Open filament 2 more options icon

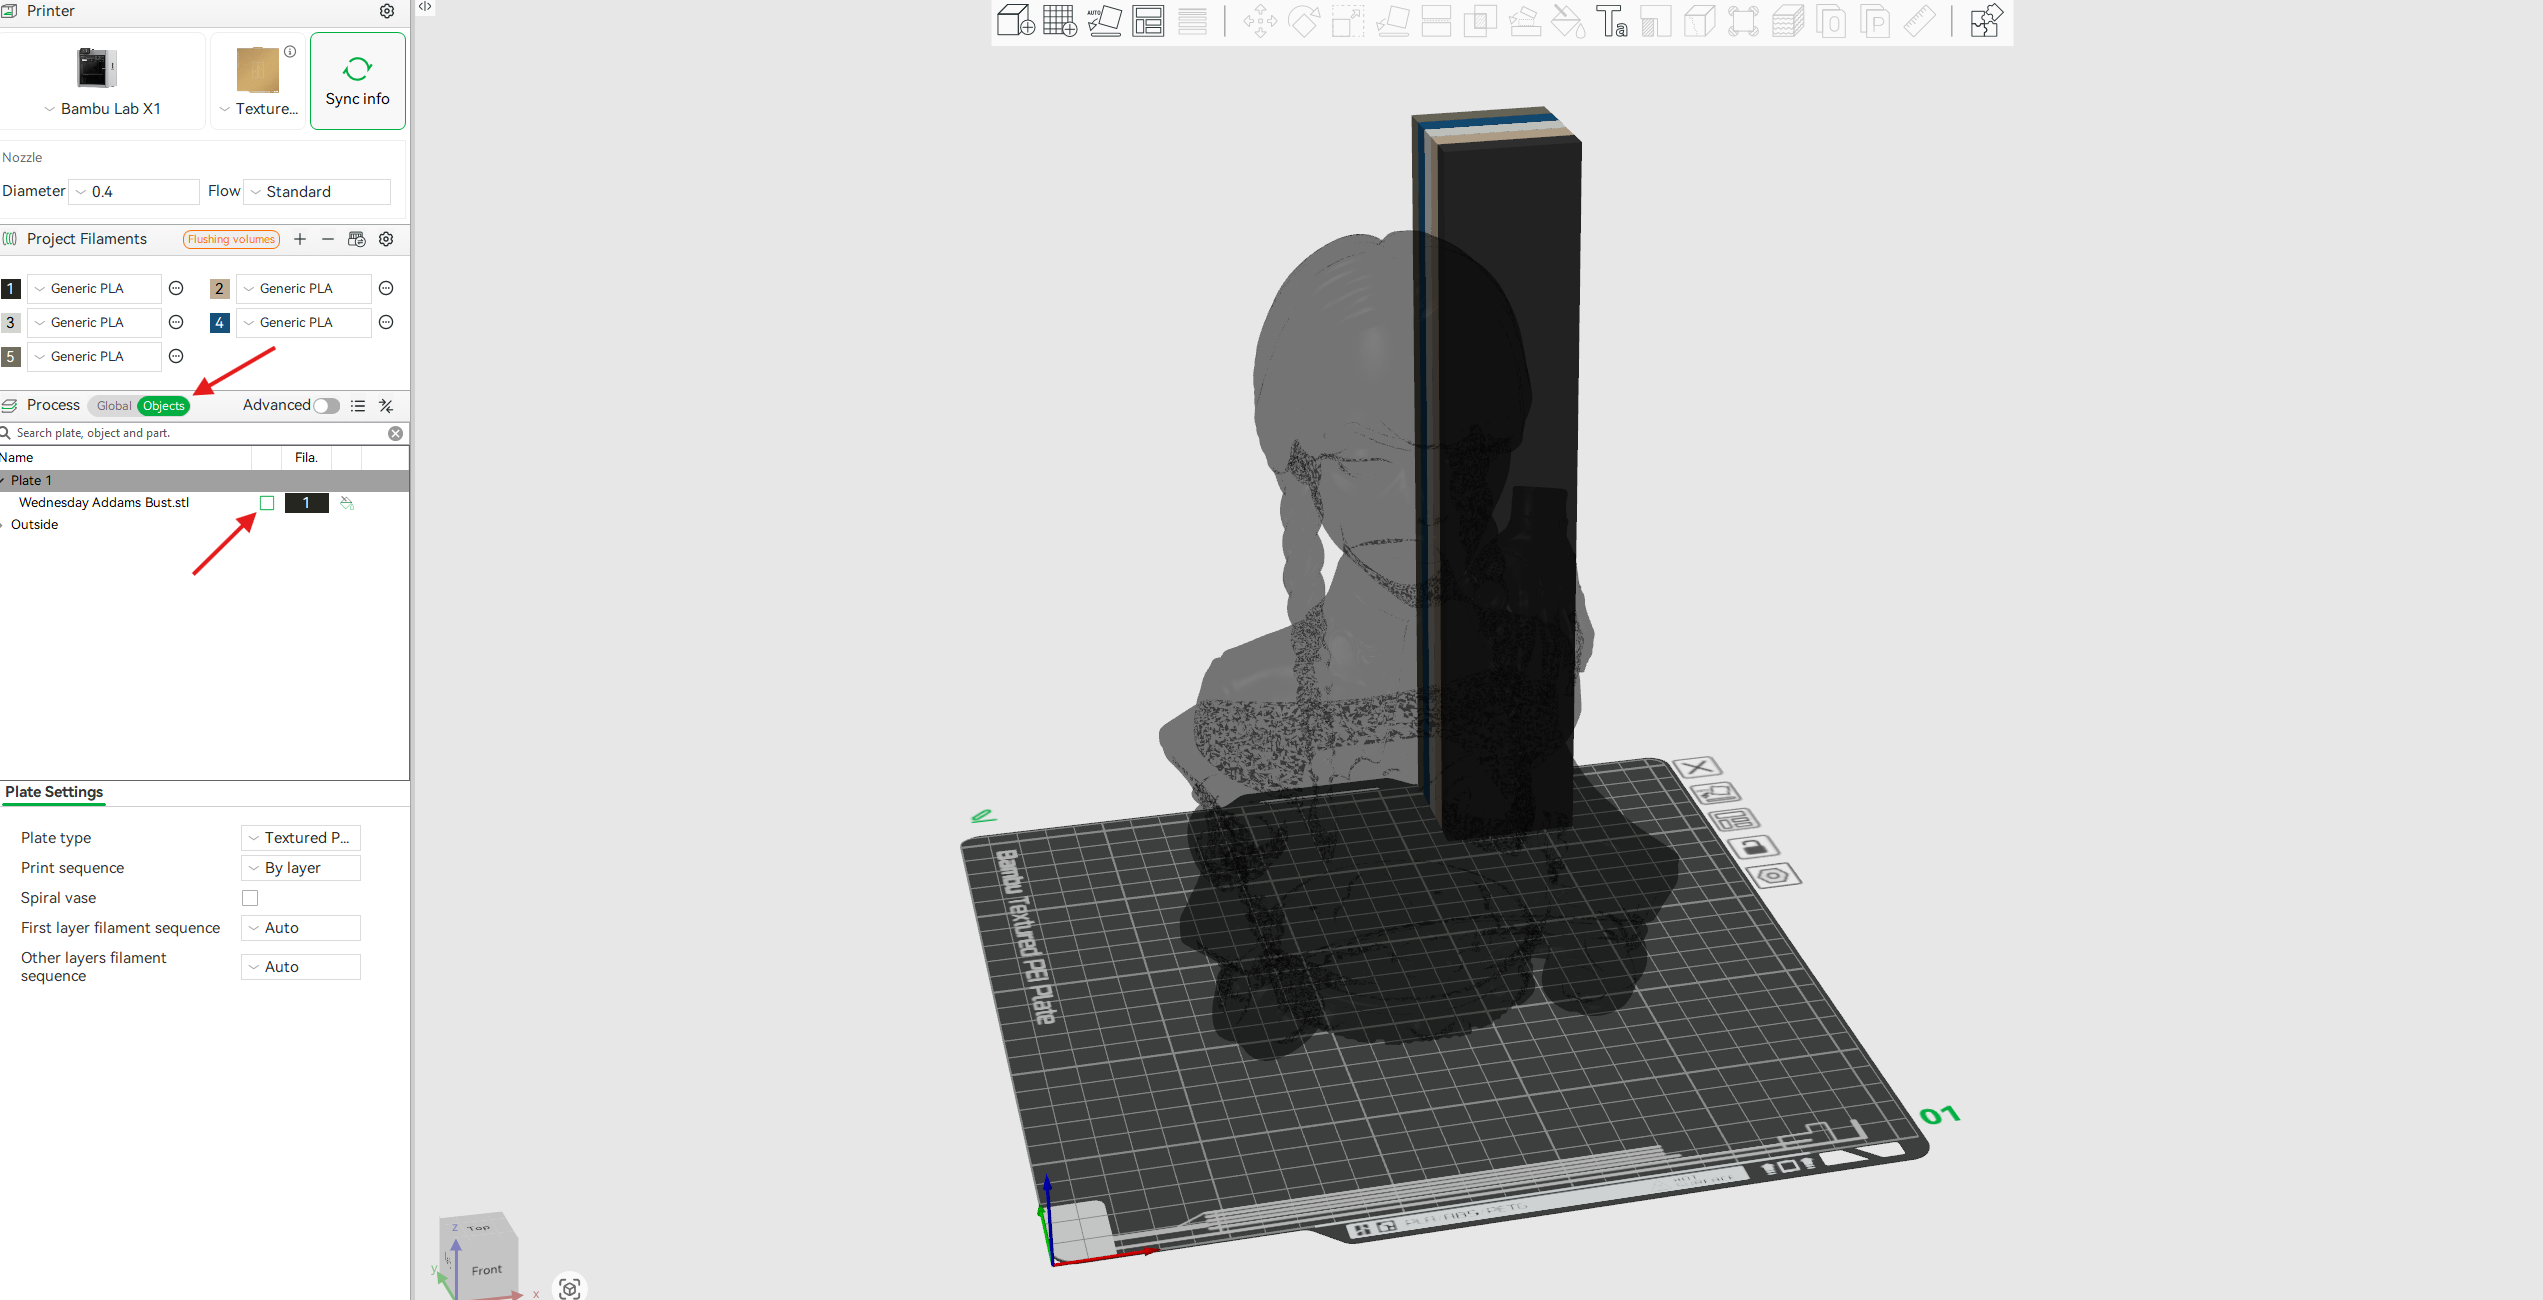click(x=386, y=289)
